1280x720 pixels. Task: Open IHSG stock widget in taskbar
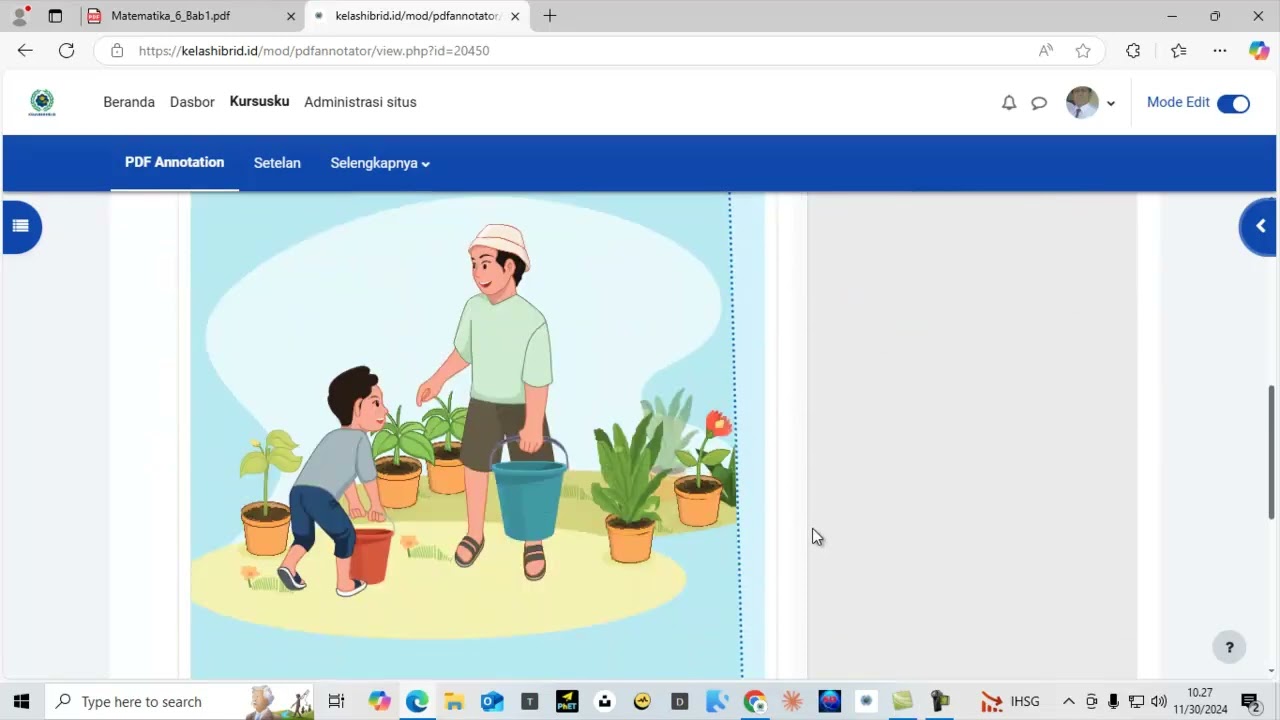[x=1010, y=701]
